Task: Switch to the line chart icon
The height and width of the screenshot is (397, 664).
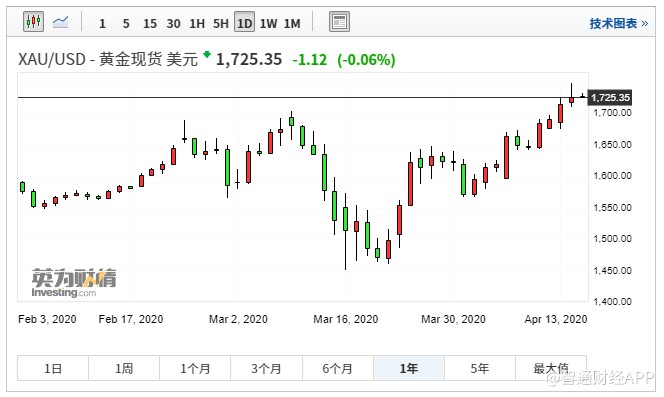Action: (x=61, y=22)
